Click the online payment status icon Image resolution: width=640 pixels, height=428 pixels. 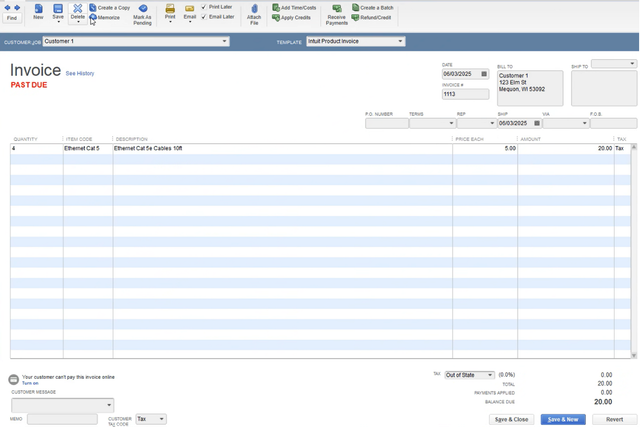pos(13,379)
